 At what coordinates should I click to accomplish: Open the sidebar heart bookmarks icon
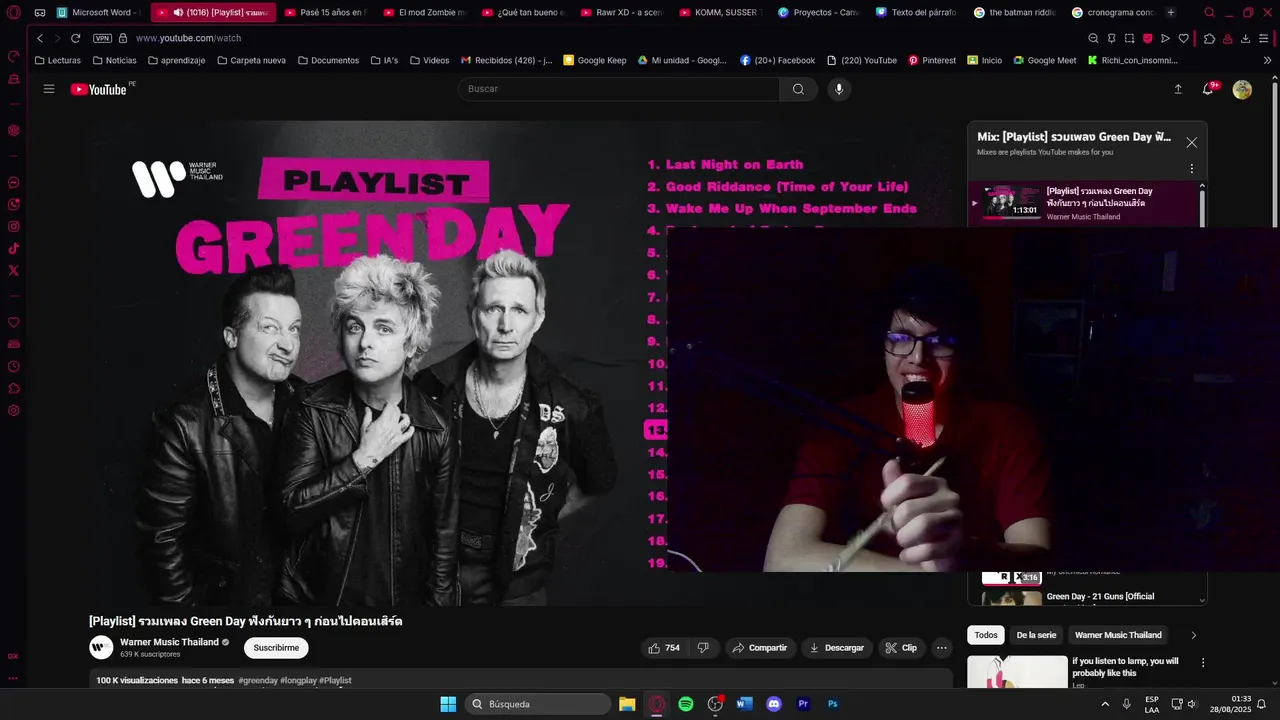click(x=14, y=323)
